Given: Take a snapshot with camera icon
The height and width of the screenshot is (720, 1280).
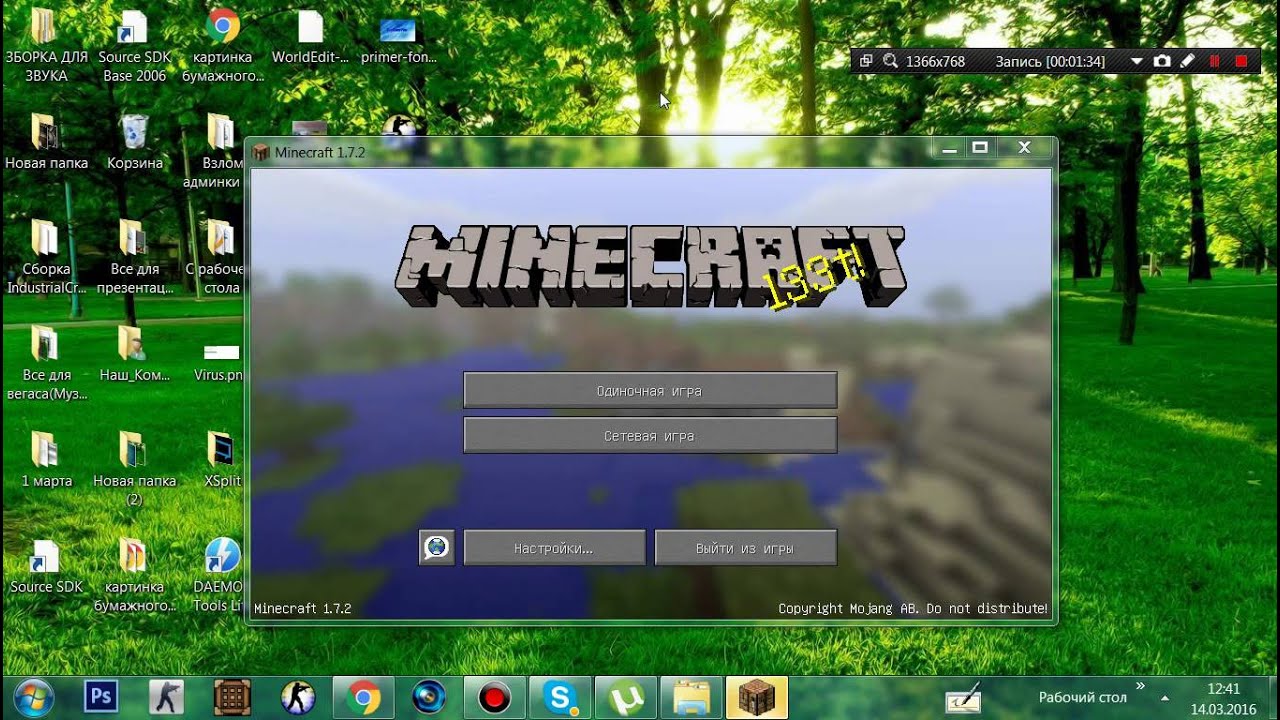Looking at the screenshot, I should 1161,61.
